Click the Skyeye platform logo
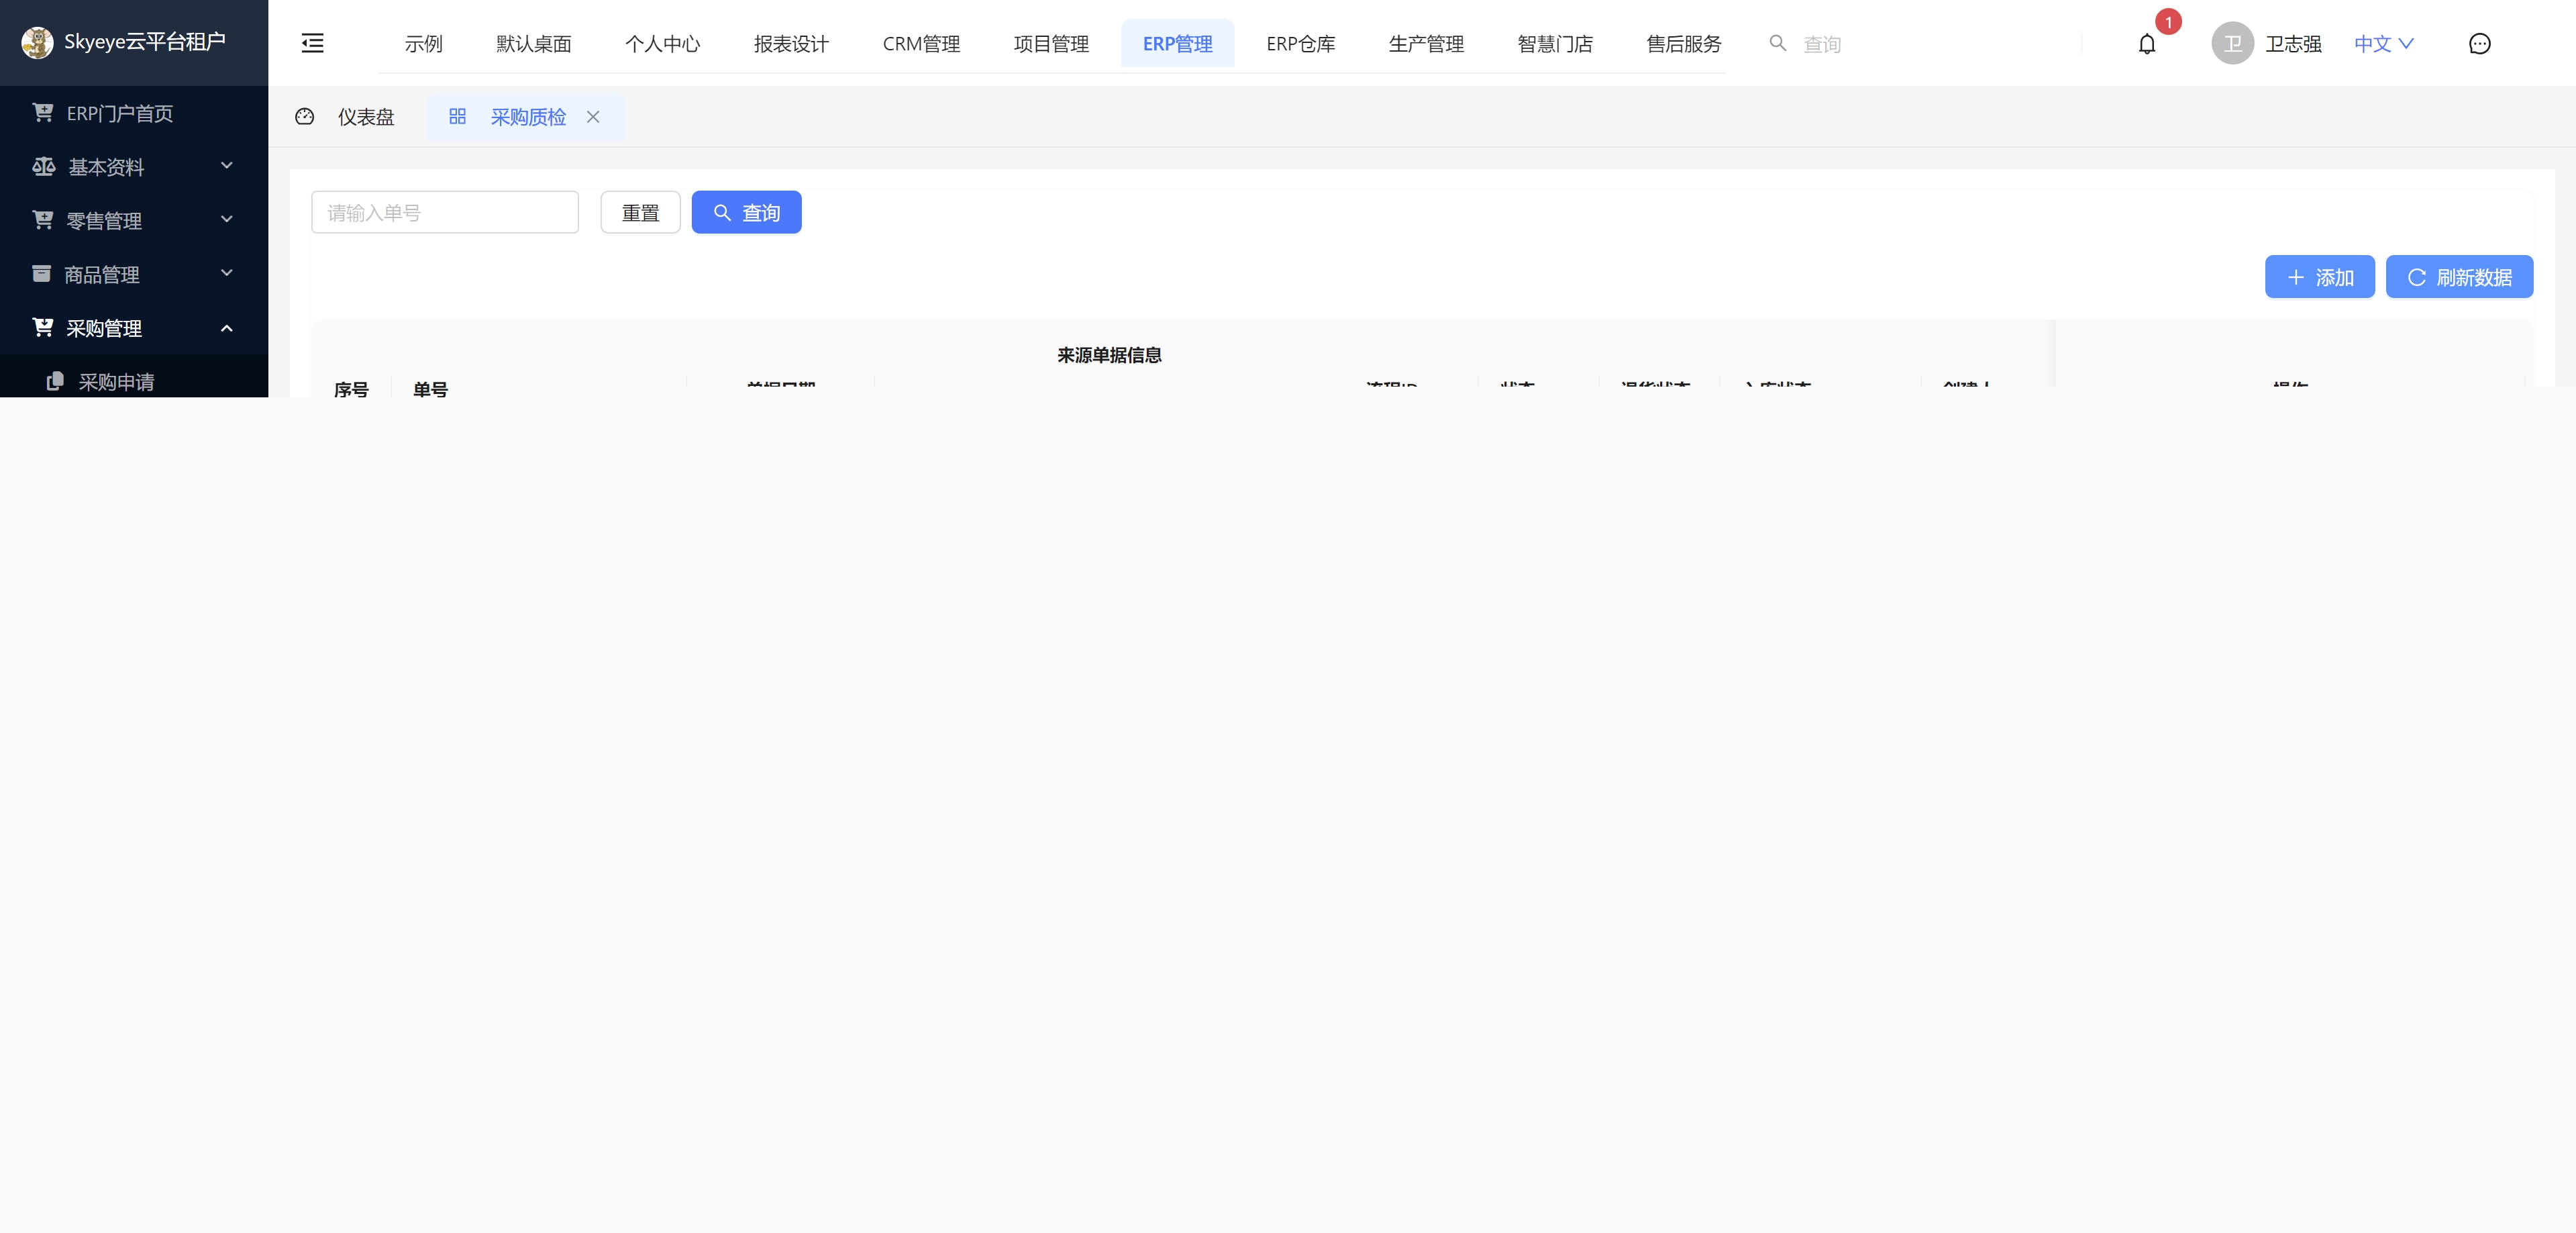Viewport: 2576px width, 1233px height. coord(37,42)
